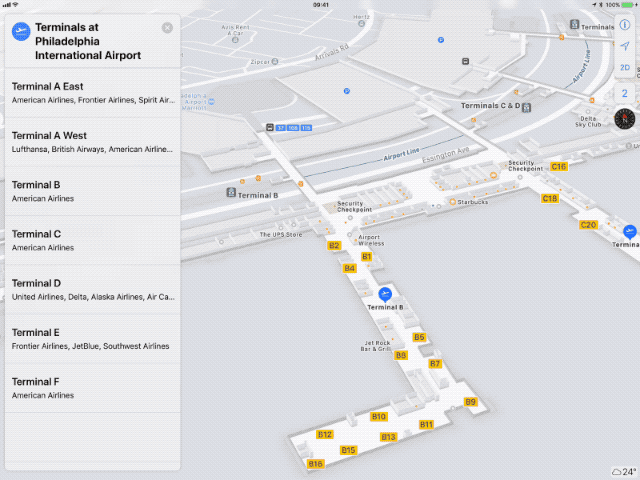Open Terminal B in the list

click(x=93, y=191)
